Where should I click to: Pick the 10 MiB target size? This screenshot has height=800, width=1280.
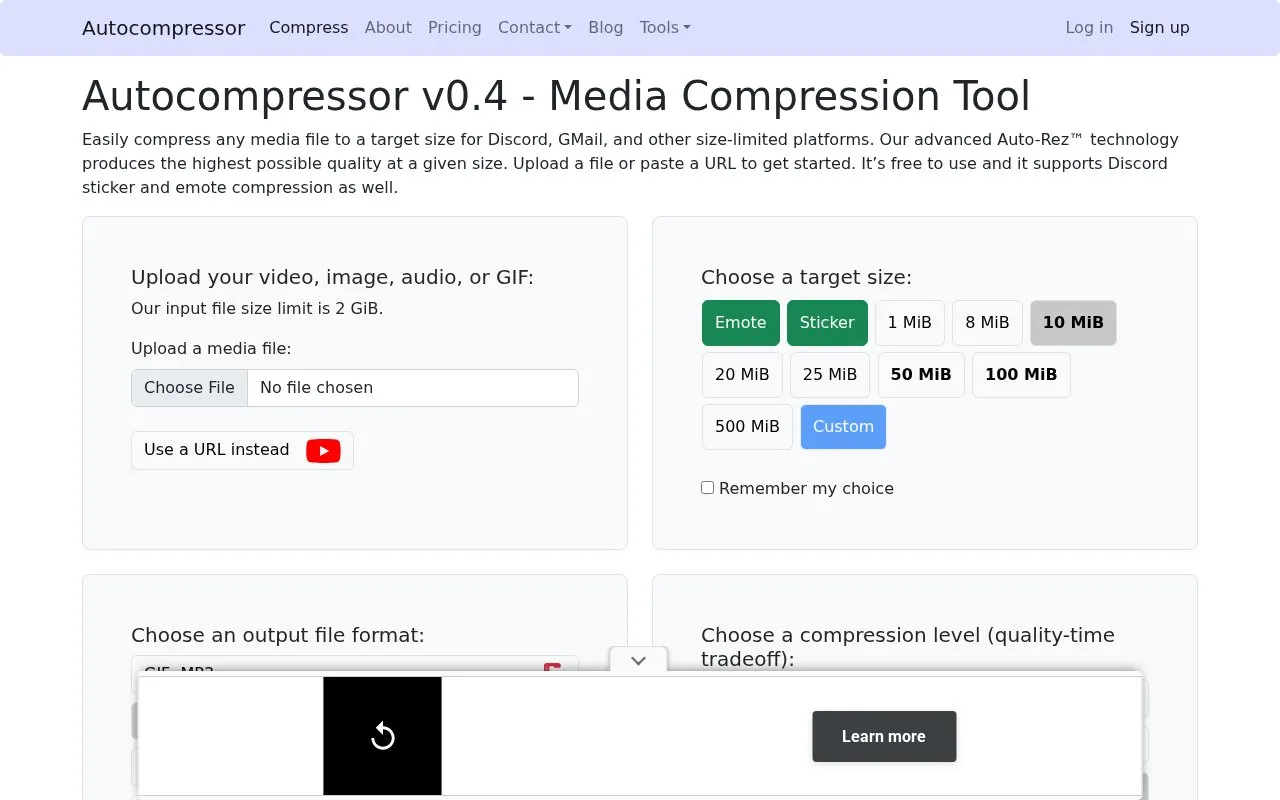pyautogui.click(x=1073, y=323)
